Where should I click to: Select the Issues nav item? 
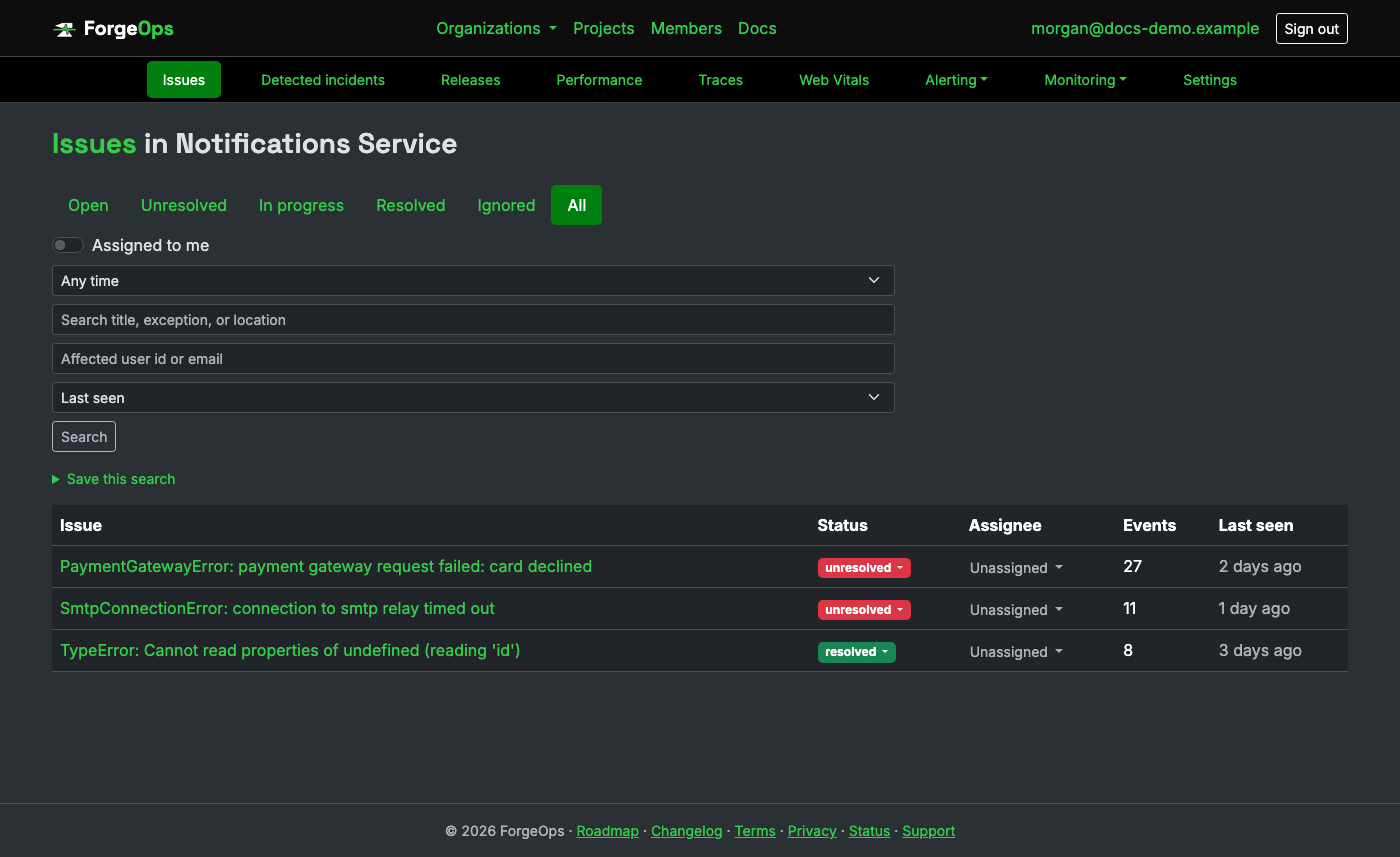point(184,80)
